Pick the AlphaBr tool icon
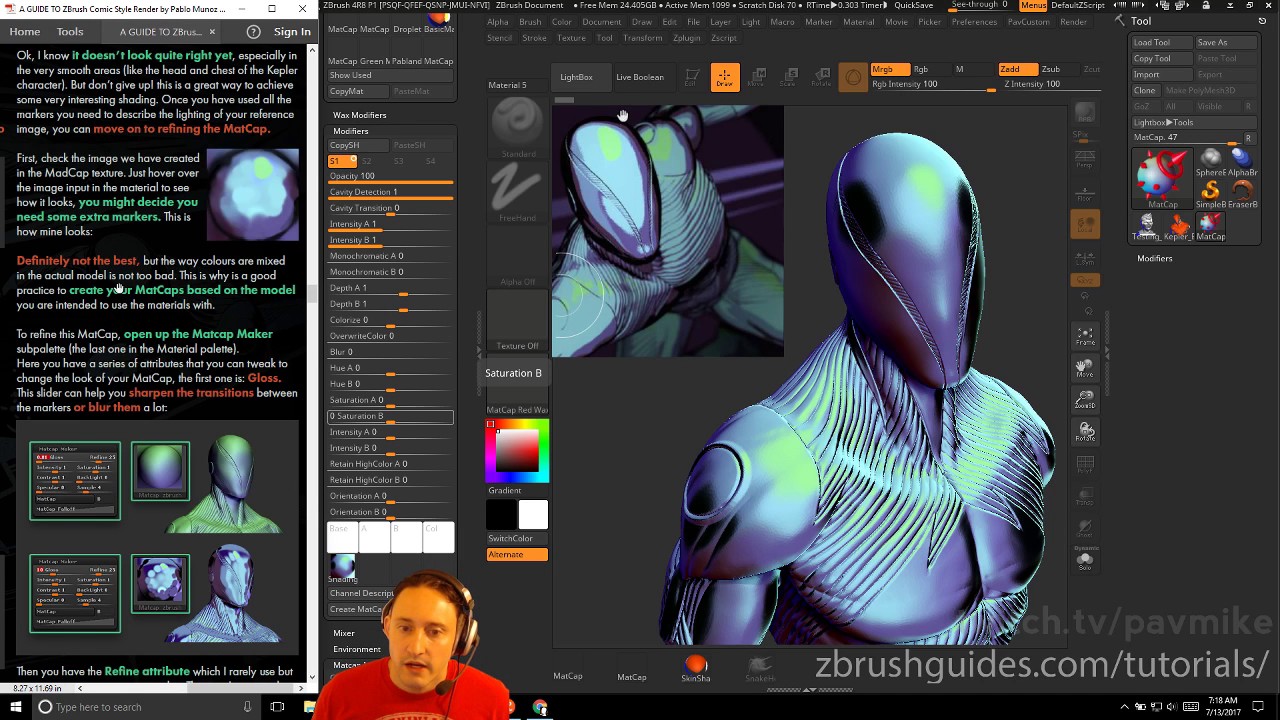 [1243, 164]
